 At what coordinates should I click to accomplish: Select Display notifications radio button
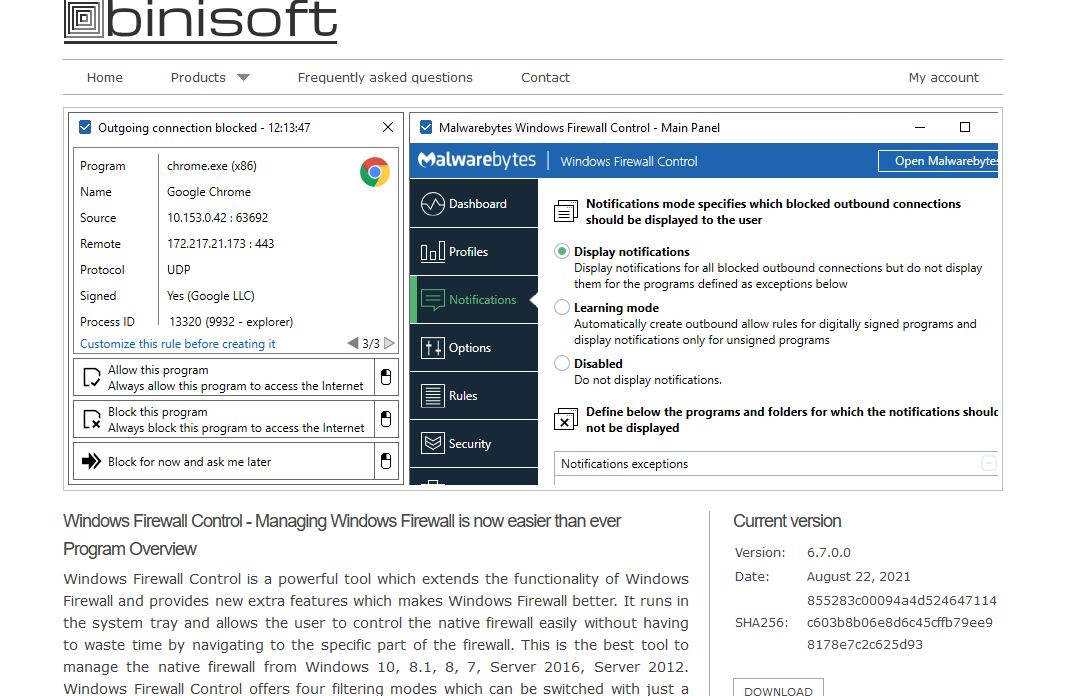tap(562, 252)
